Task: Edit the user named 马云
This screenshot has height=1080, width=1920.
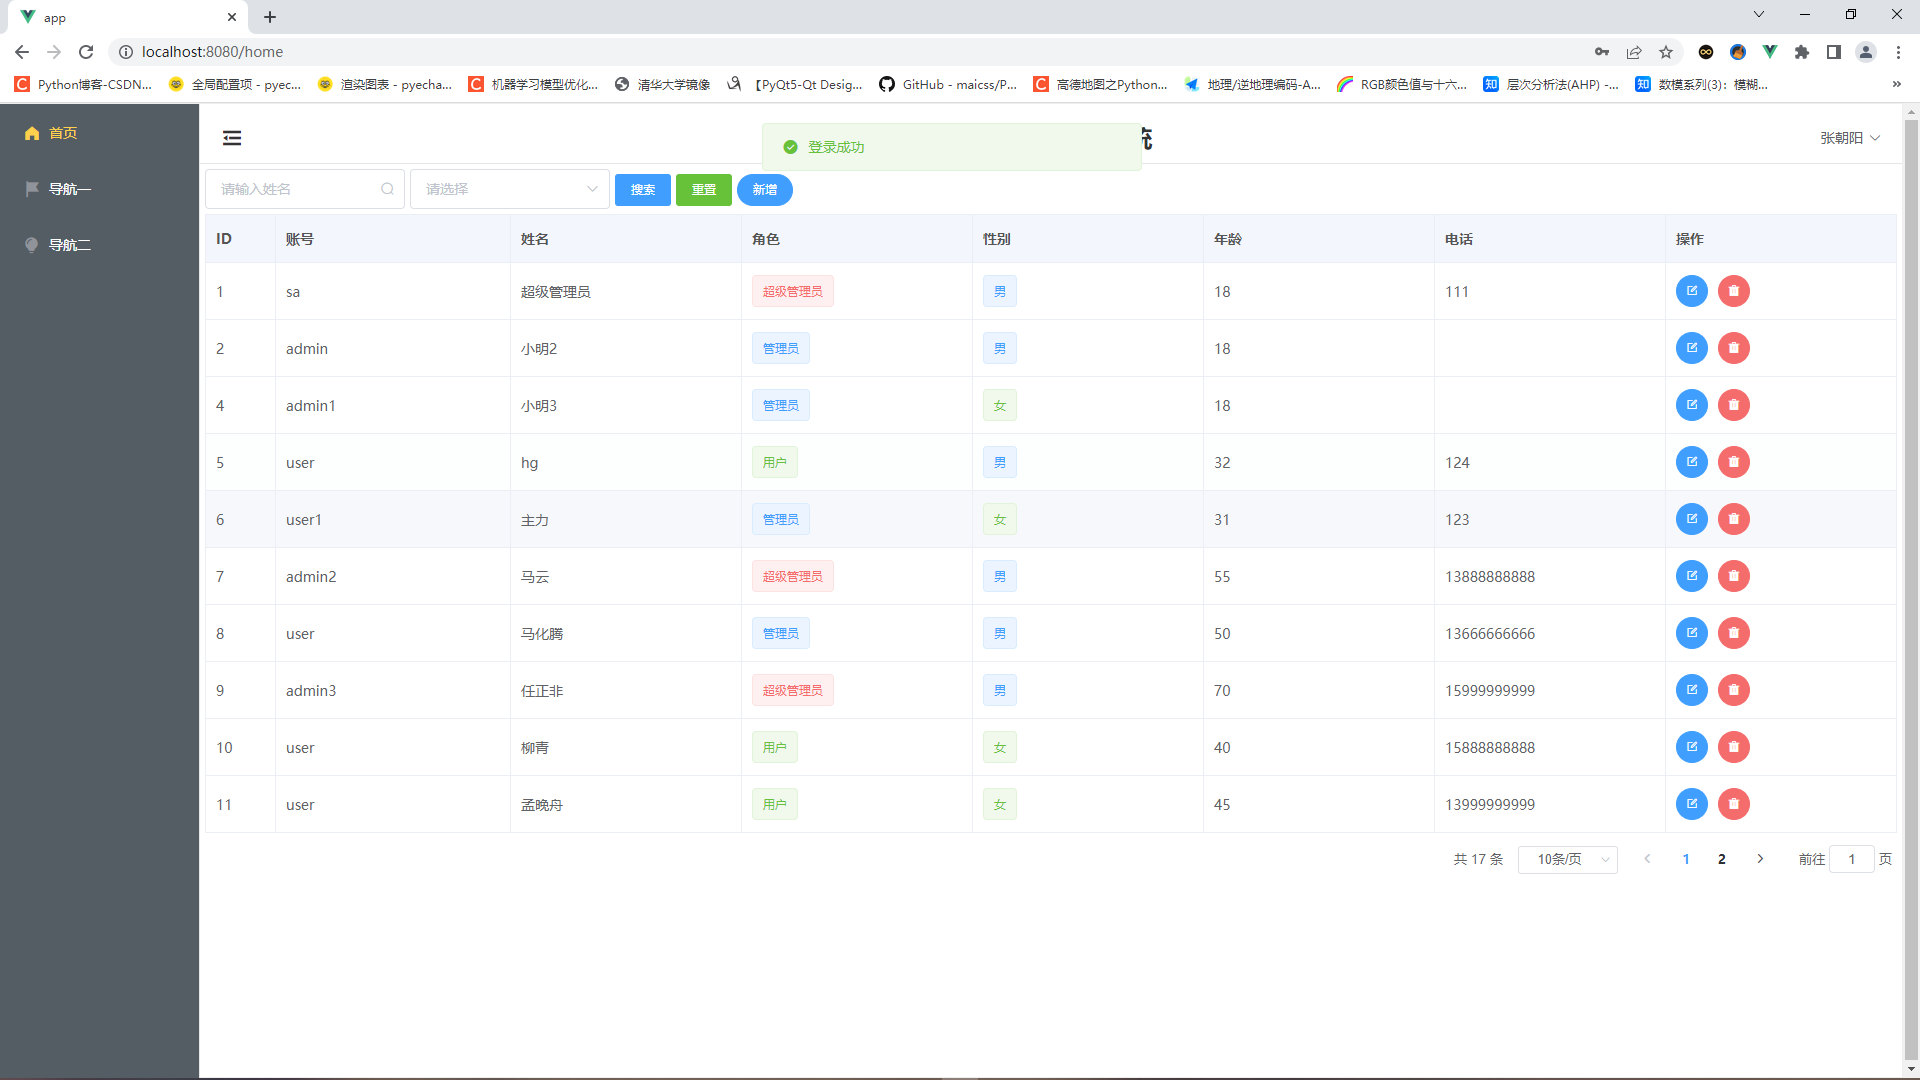Action: coord(1691,576)
